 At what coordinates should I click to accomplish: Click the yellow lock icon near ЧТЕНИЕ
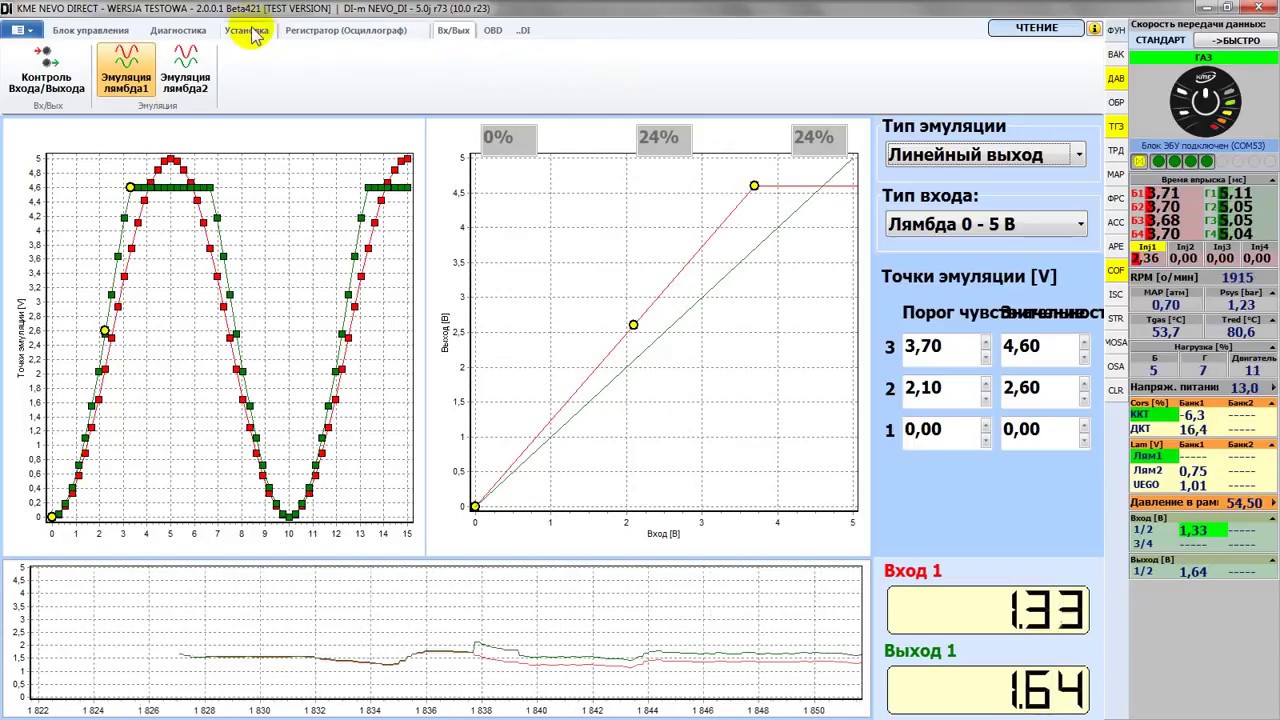1095,28
